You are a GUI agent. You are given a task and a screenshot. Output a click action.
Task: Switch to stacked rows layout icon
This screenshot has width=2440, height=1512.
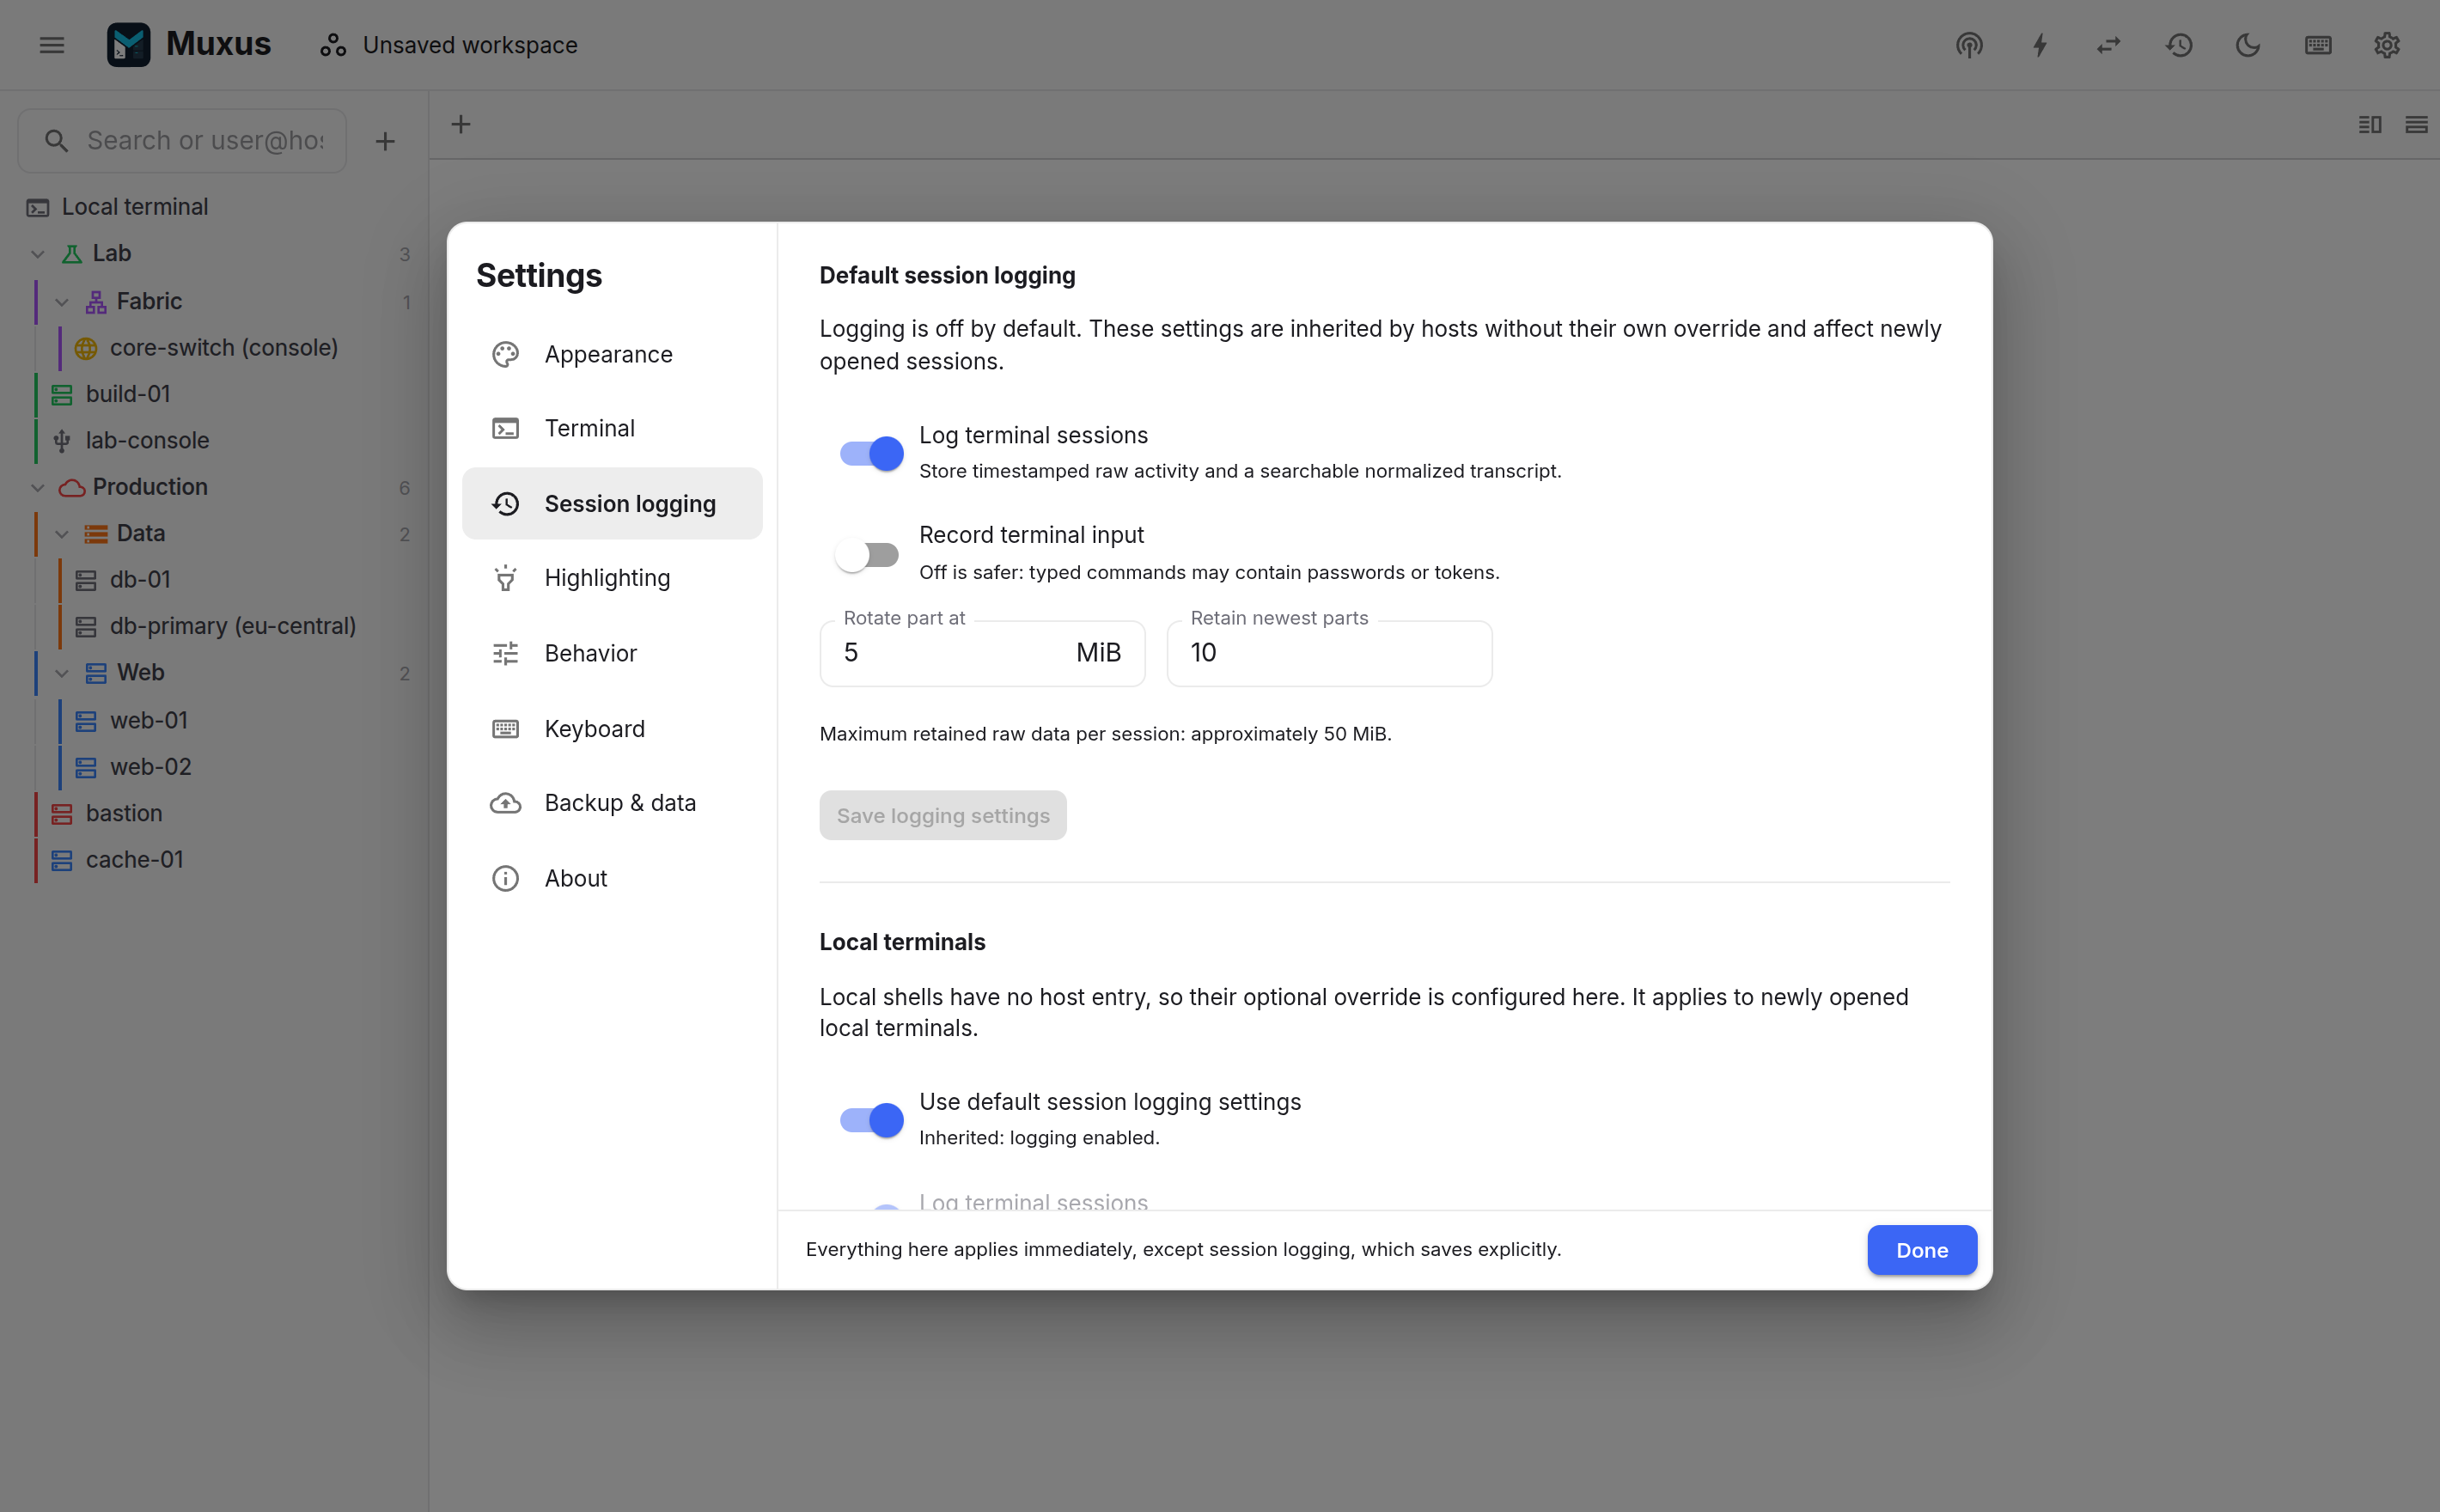point(2416,124)
